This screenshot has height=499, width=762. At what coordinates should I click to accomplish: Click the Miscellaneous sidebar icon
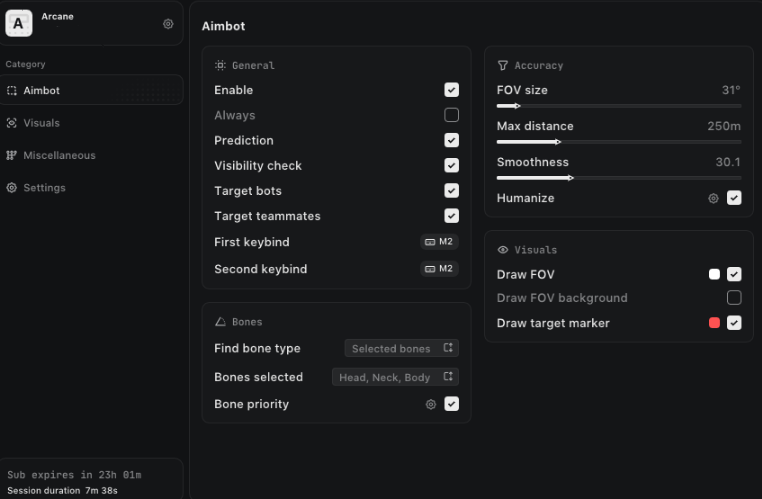tap(11, 155)
